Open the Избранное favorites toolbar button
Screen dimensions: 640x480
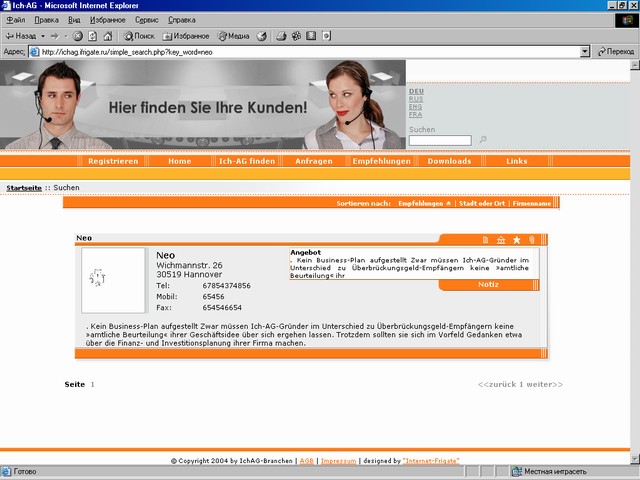(186, 36)
